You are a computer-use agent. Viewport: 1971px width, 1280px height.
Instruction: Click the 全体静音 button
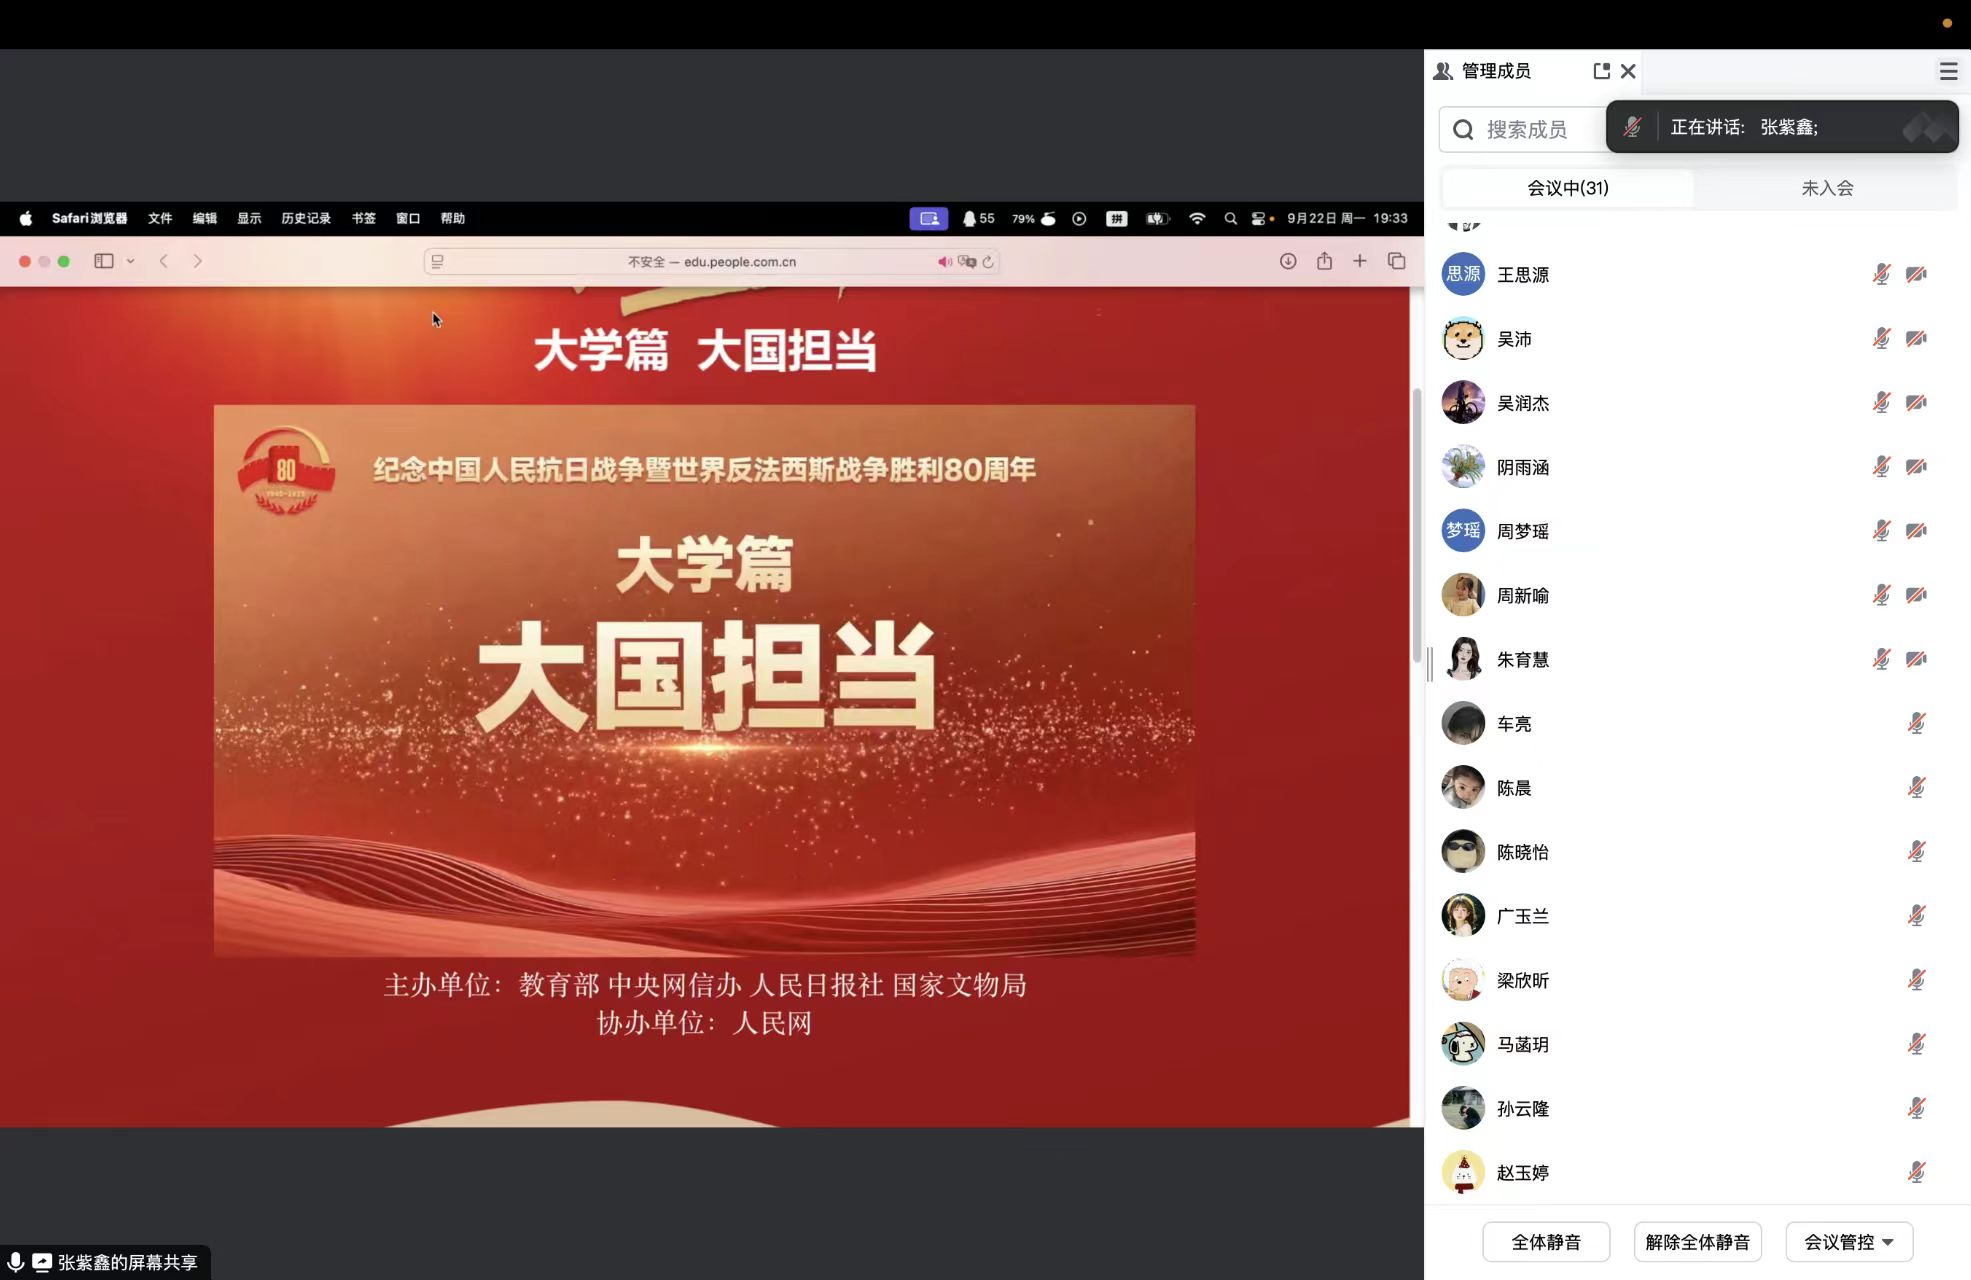click(x=1545, y=1242)
